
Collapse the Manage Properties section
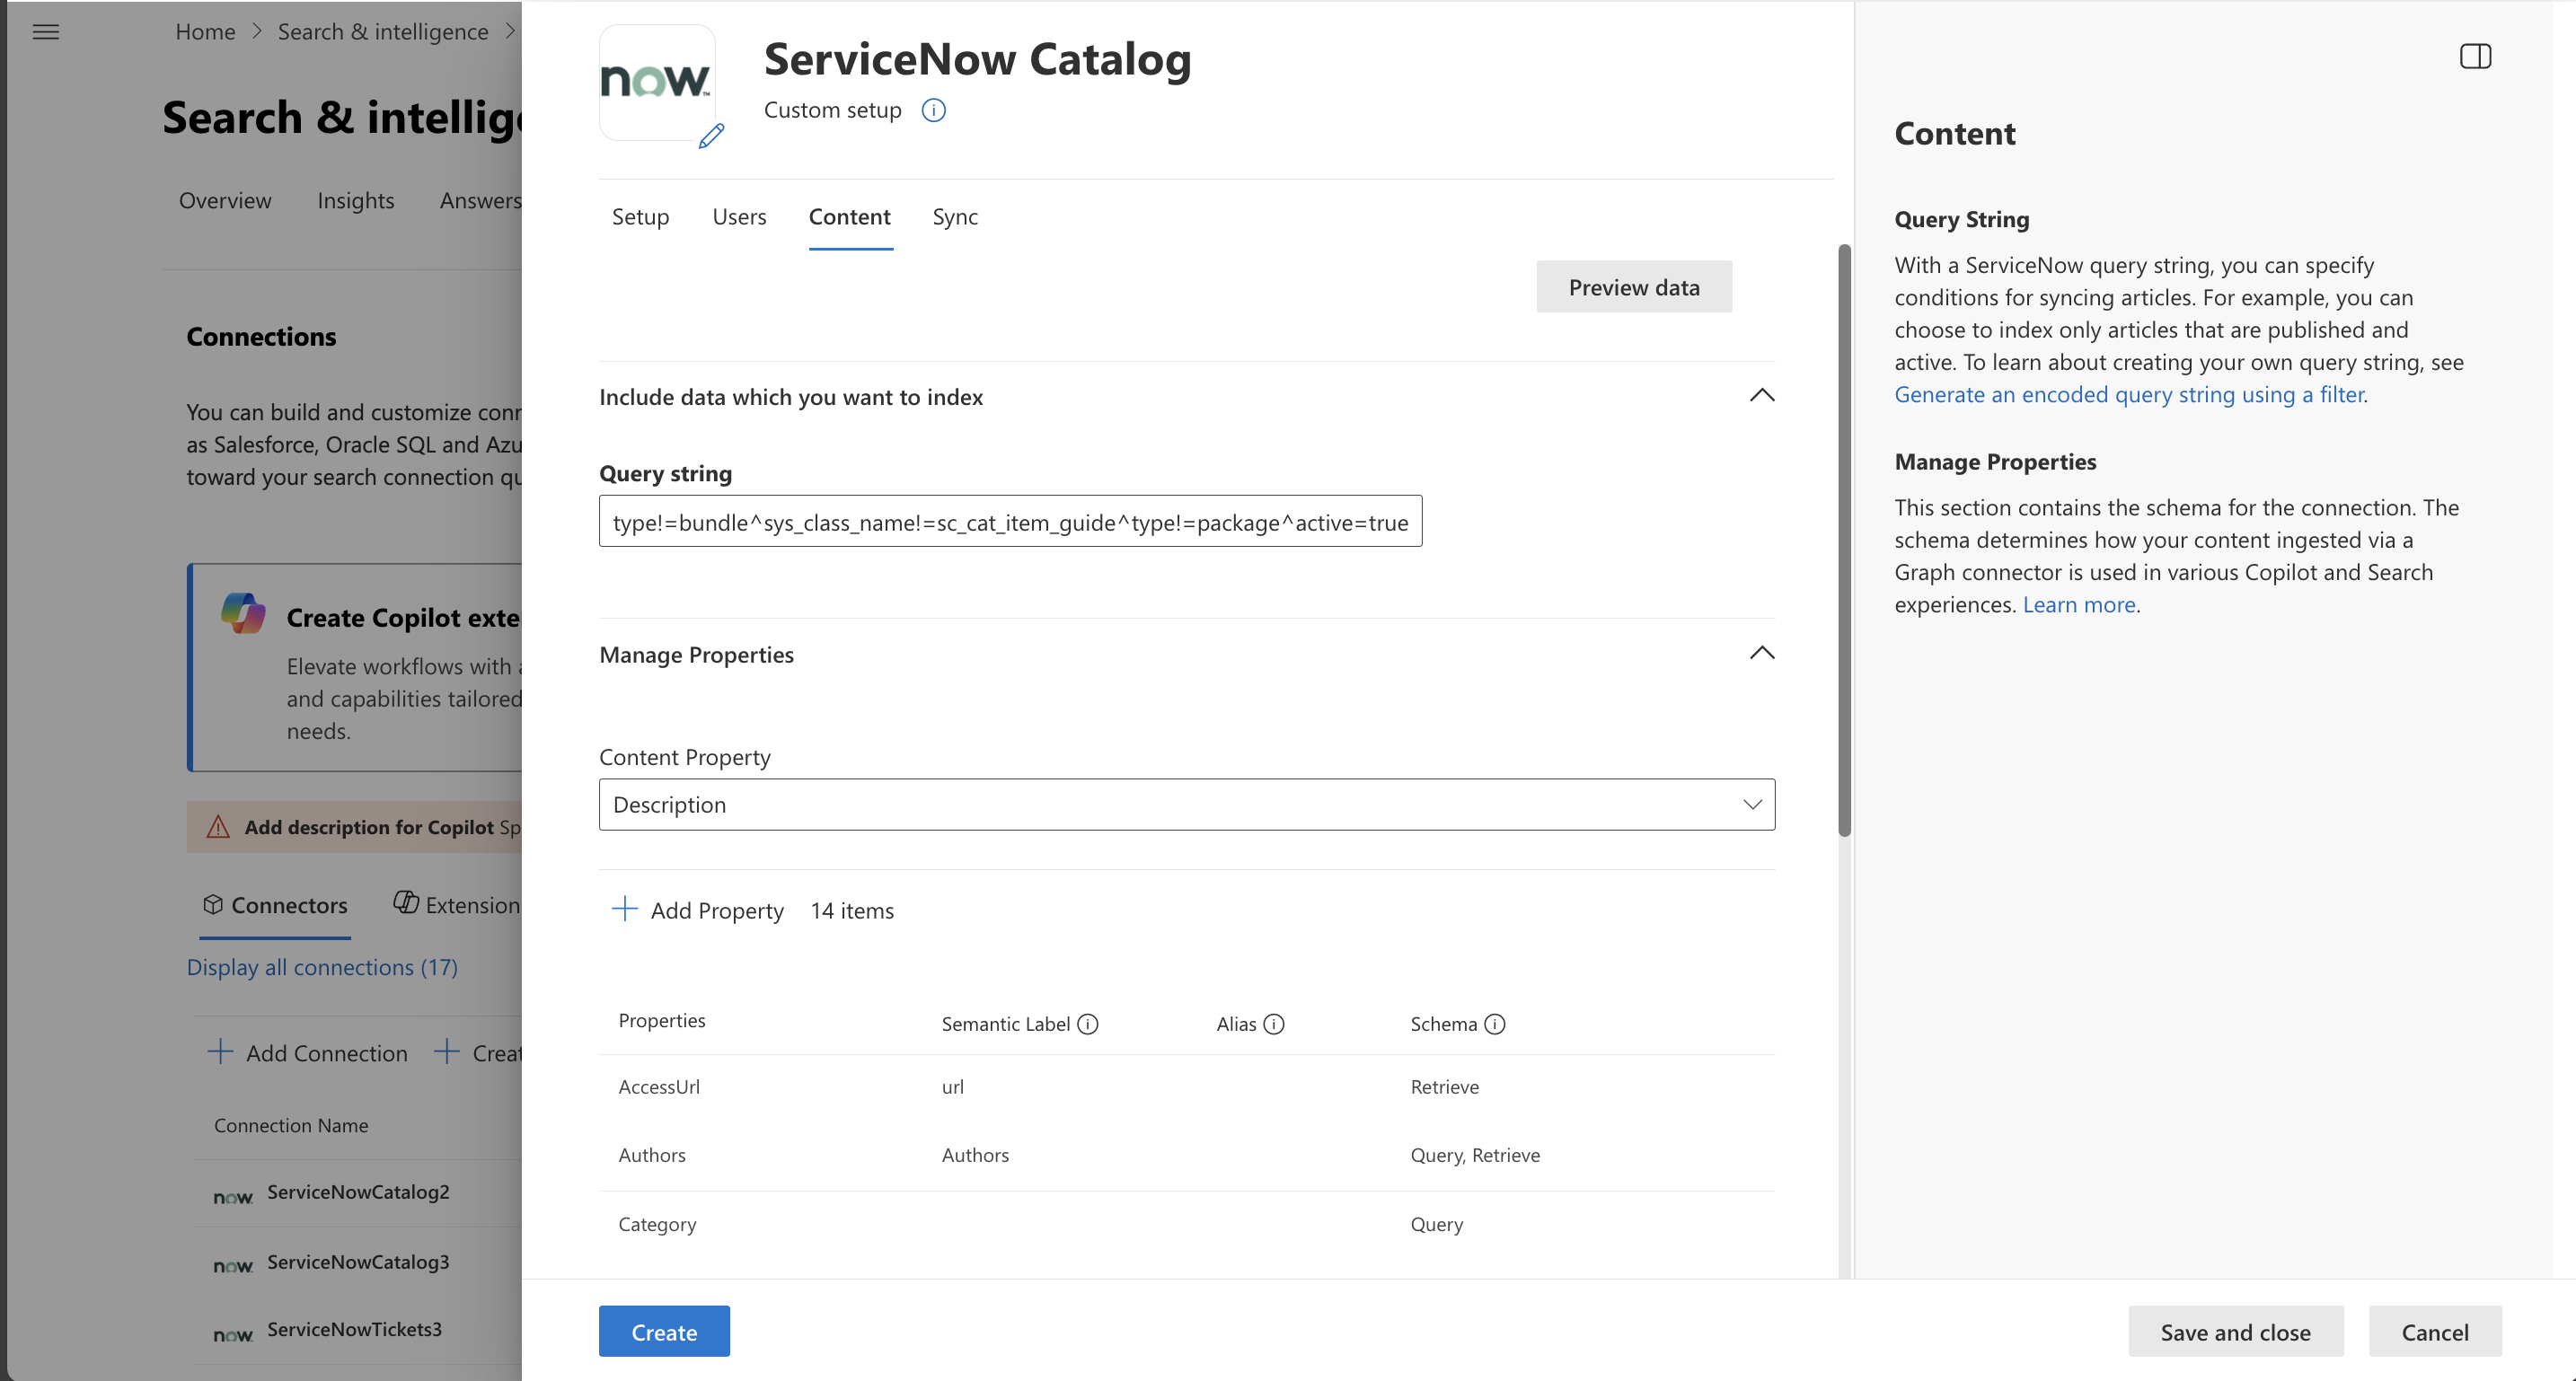tap(1761, 653)
